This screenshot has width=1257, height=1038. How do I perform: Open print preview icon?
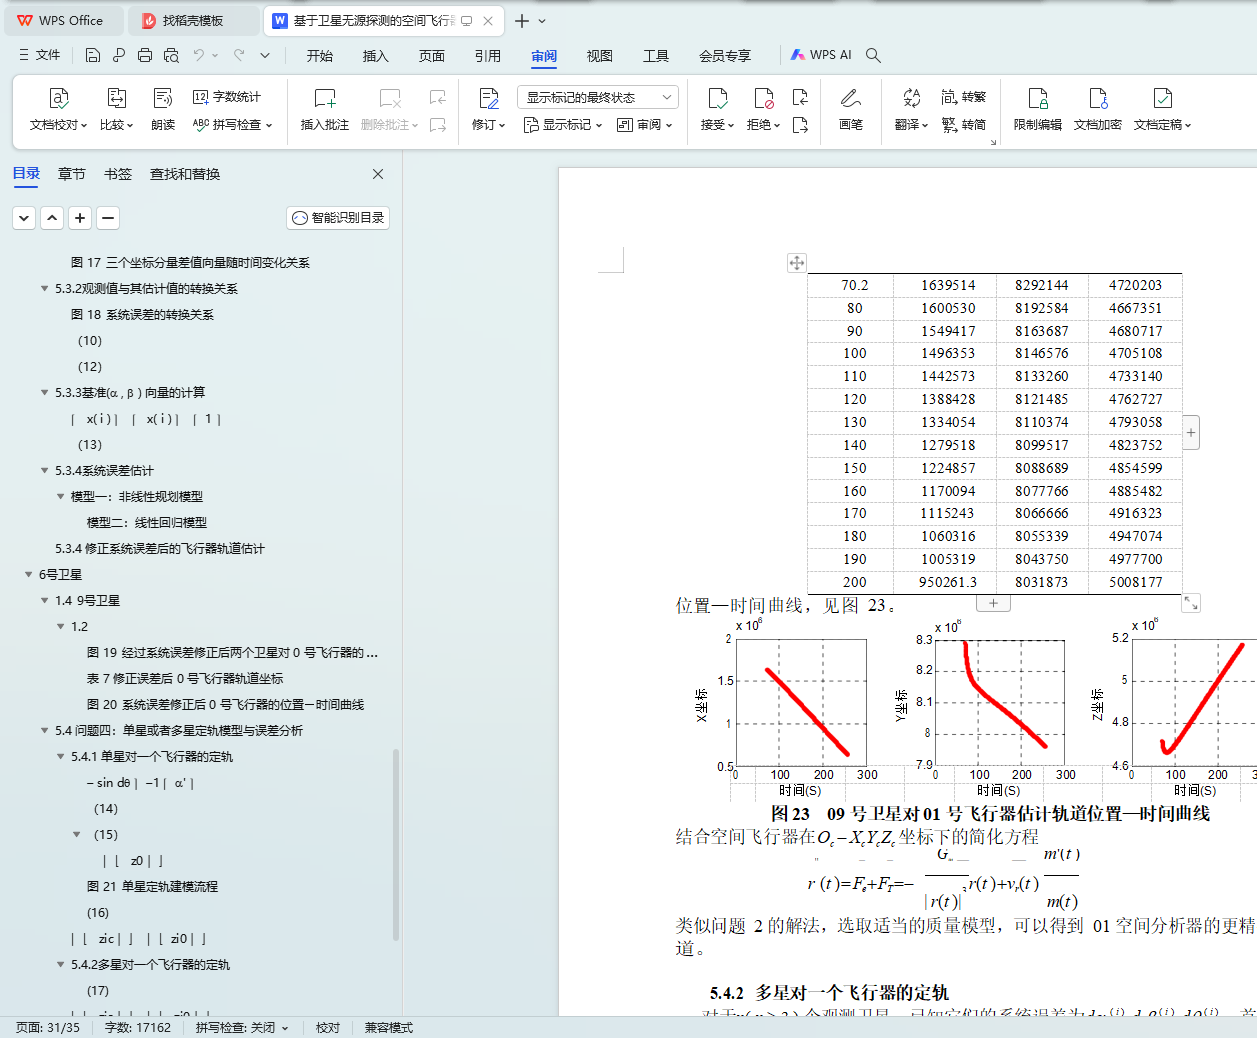click(171, 55)
